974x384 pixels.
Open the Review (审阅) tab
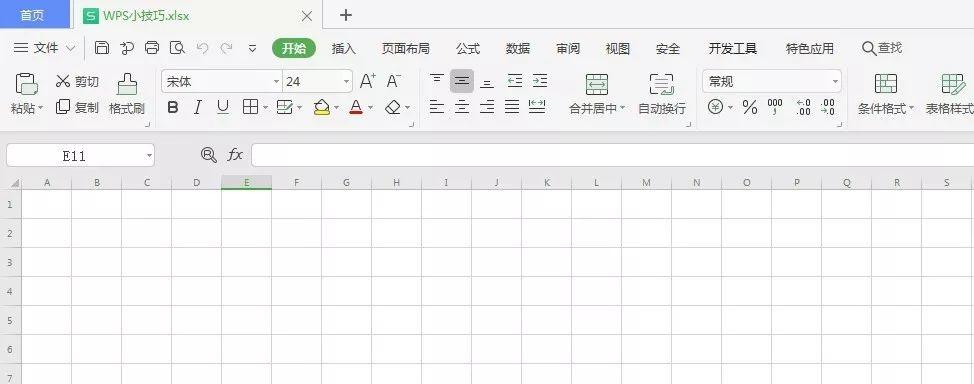point(568,48)
